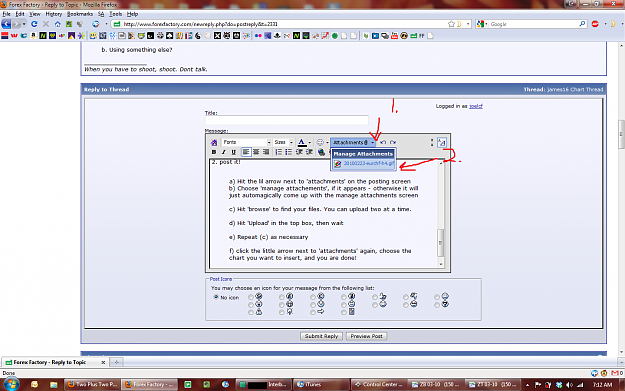Open the Windows Start menu
Image resolution: width=625 pixels, height=391 pixels.
[x=11, y=384]
